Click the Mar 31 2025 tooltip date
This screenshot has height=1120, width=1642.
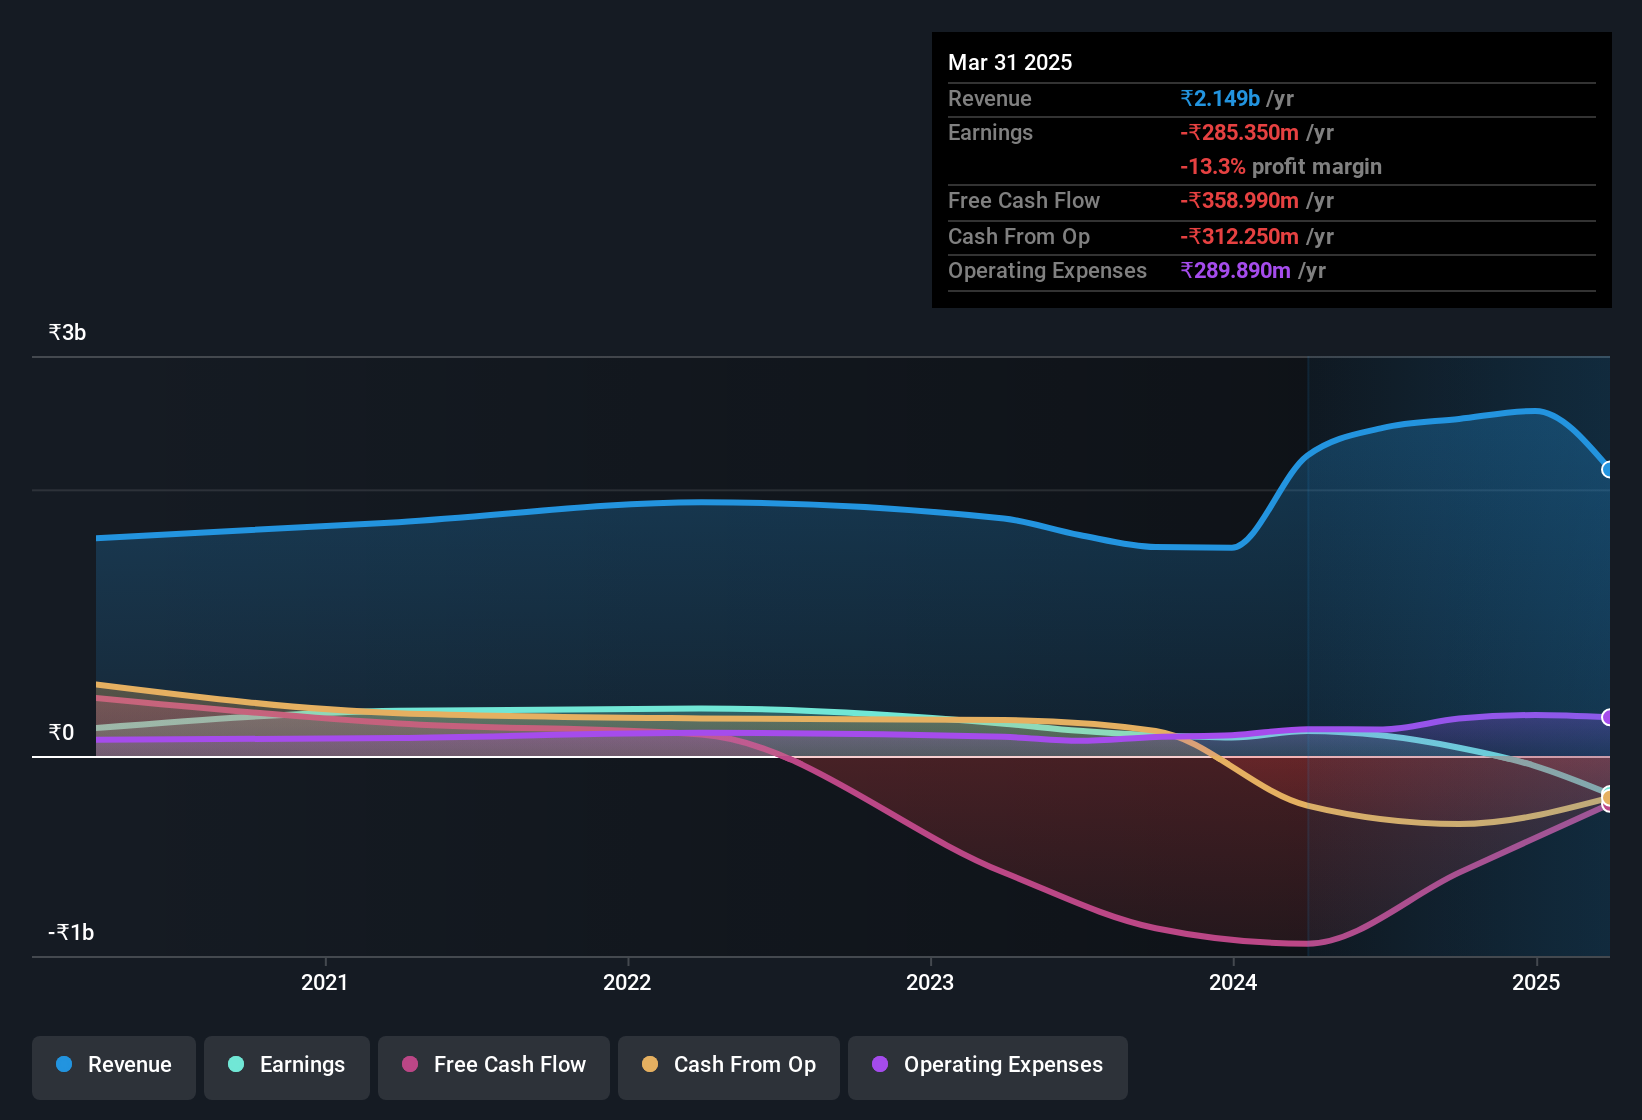[1010, 62]
